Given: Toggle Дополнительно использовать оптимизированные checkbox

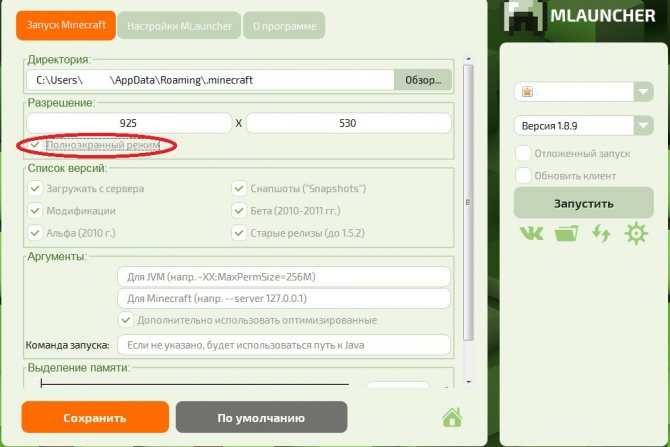Looking at the screenshot, I should pos(126,320).
